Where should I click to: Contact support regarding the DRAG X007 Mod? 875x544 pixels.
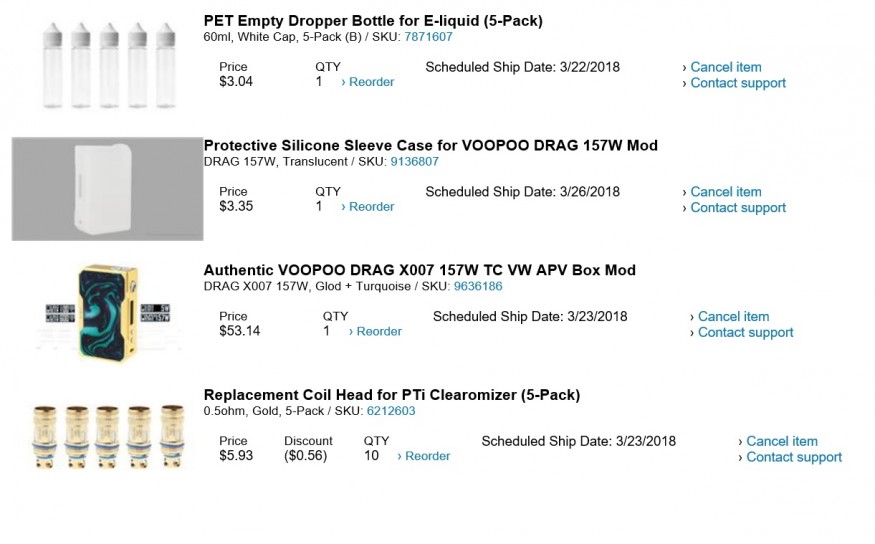click(745, 332)
